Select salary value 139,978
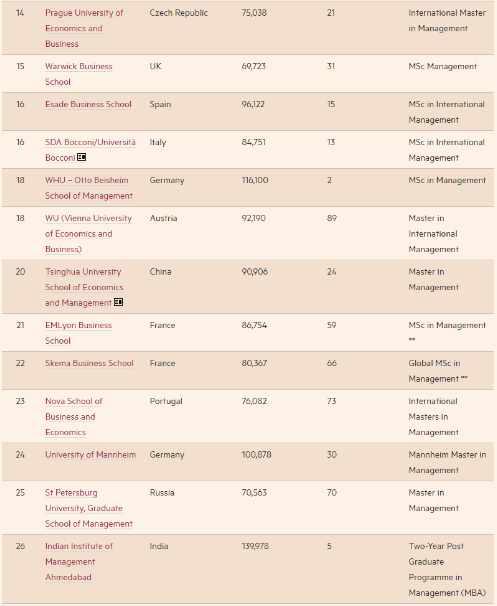Viewport: 497px width, 606px height. point(255,546)
